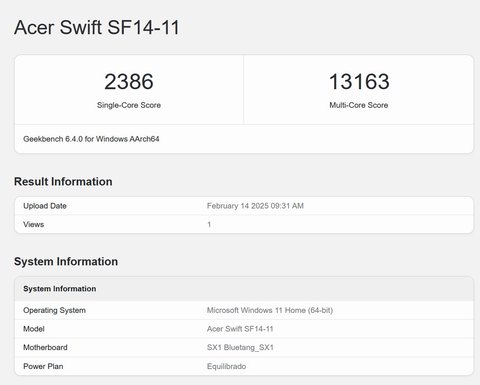Click the Operating System label
Image resolution: width=480 pixels, height=385 pixels.
tap(54, 310)
